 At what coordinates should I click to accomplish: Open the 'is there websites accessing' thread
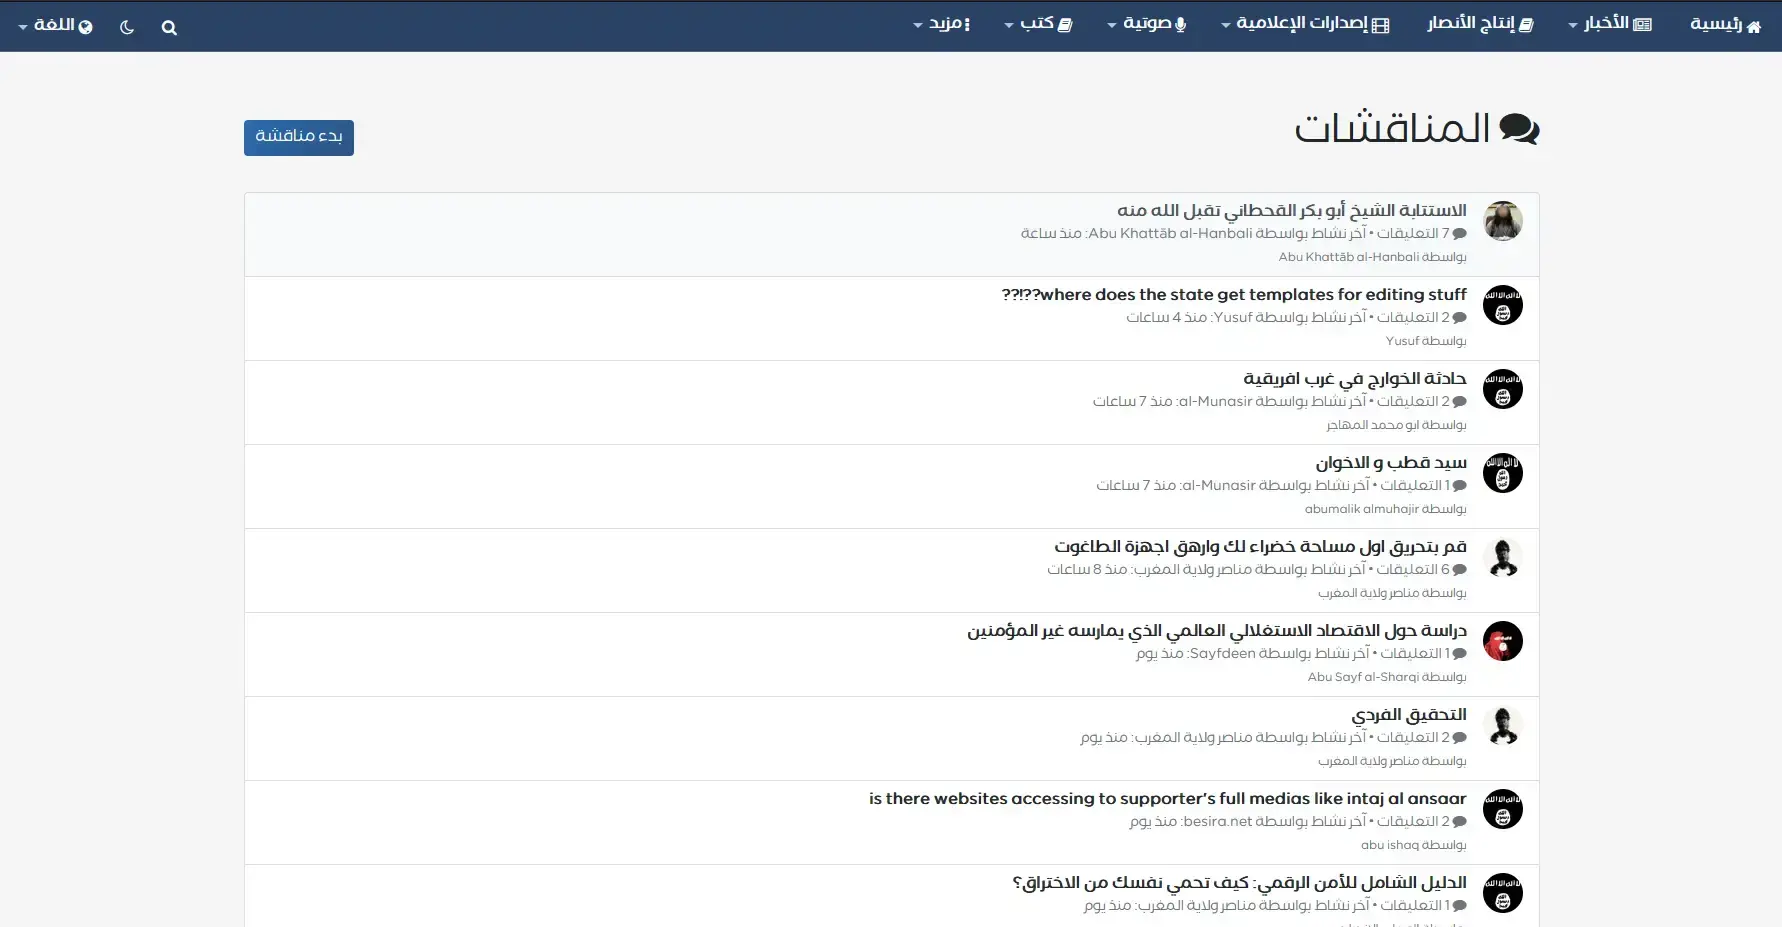pyautogui.click(x=1167, y=798)
